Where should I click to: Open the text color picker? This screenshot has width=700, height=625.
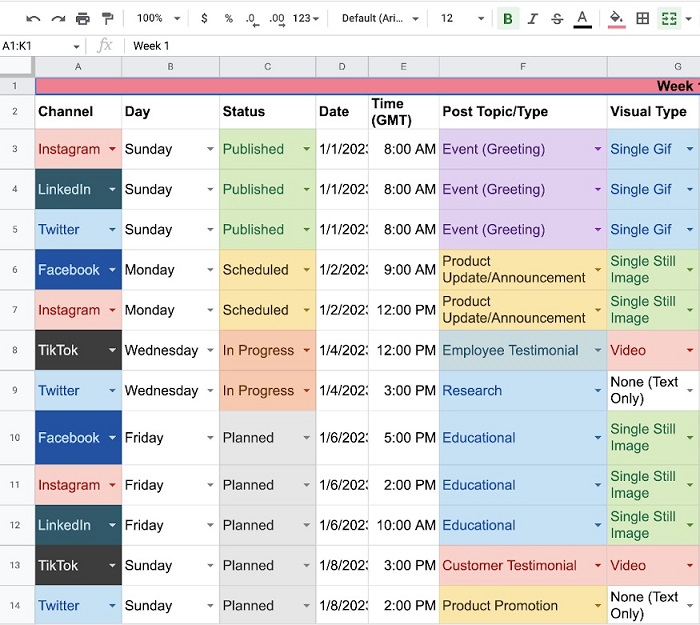pyautogui.click(x=582, y=19)
